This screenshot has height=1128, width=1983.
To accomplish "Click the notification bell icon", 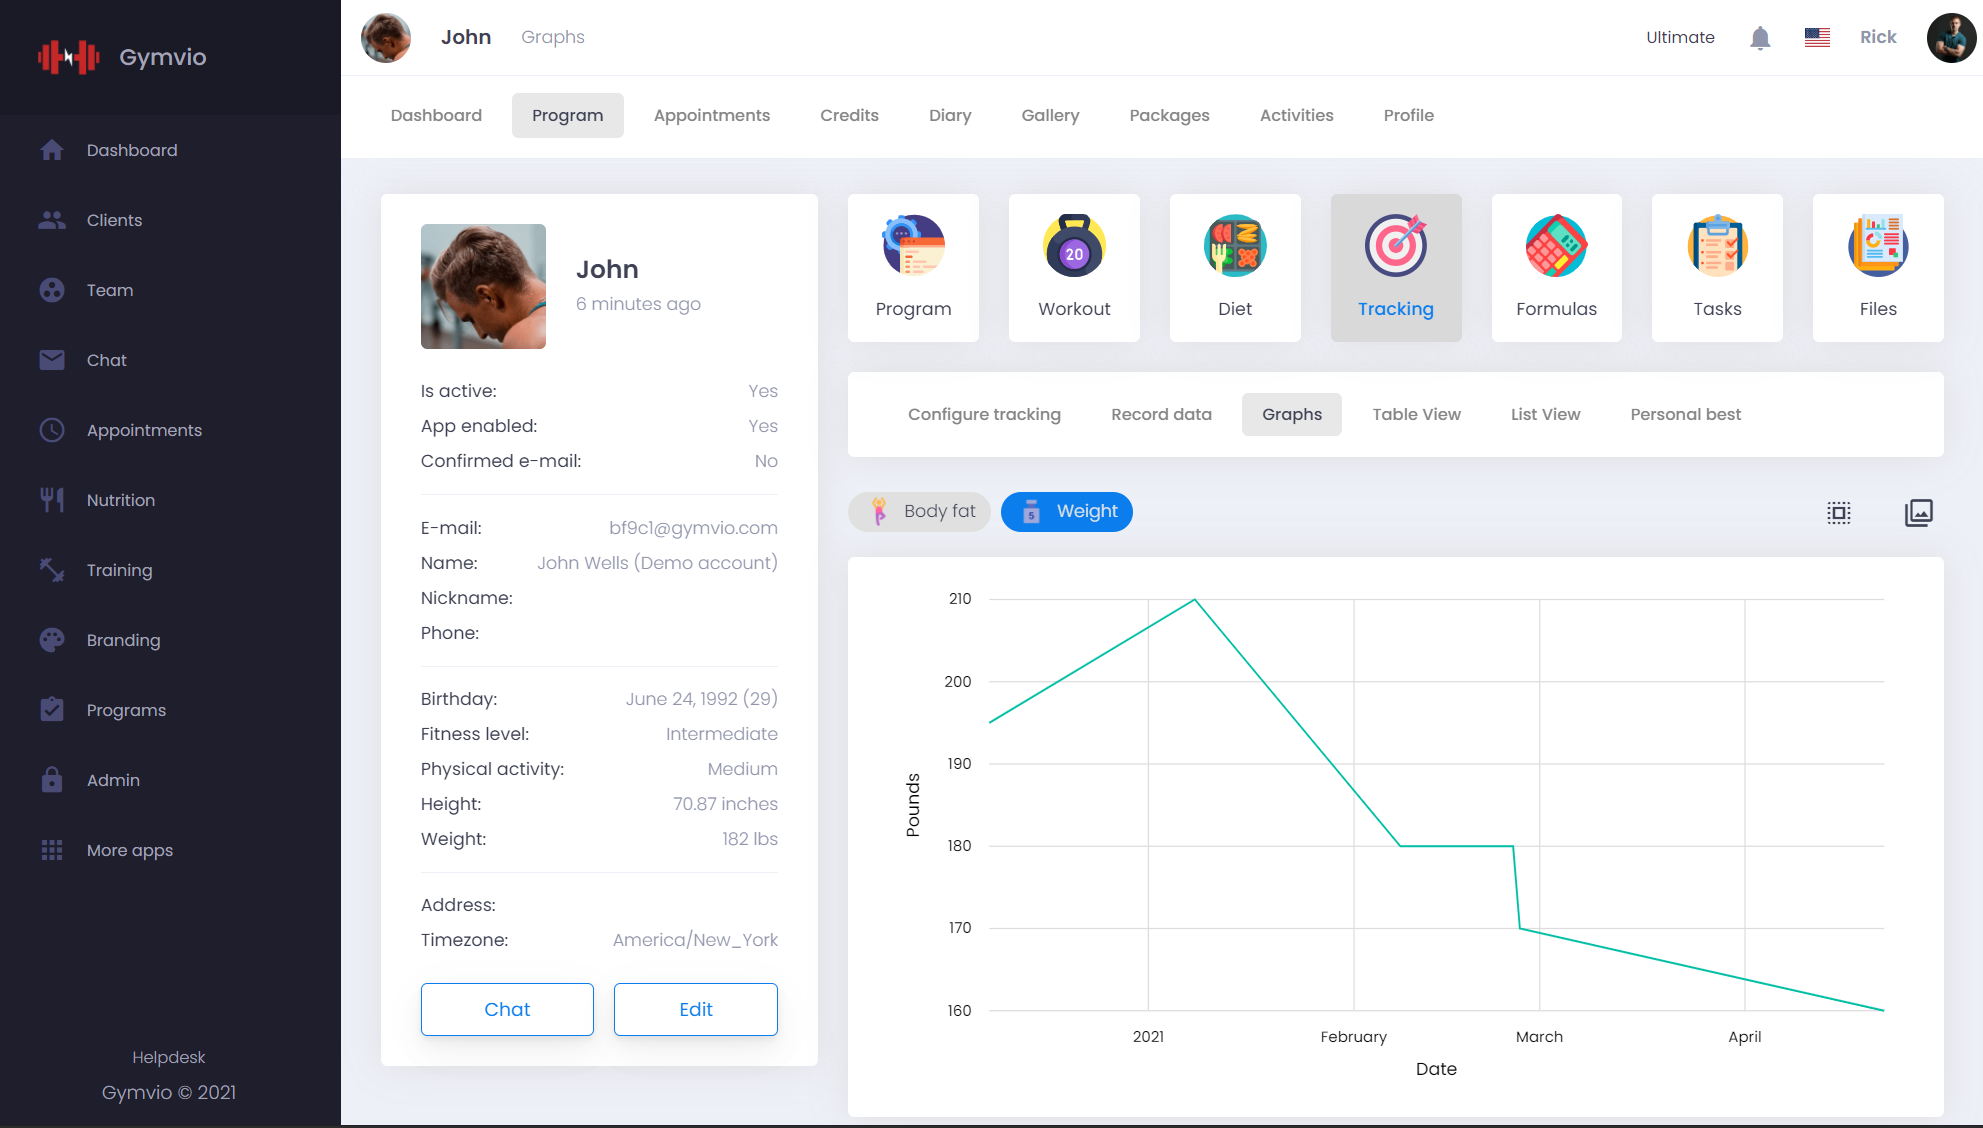I will click(1760, 38).
